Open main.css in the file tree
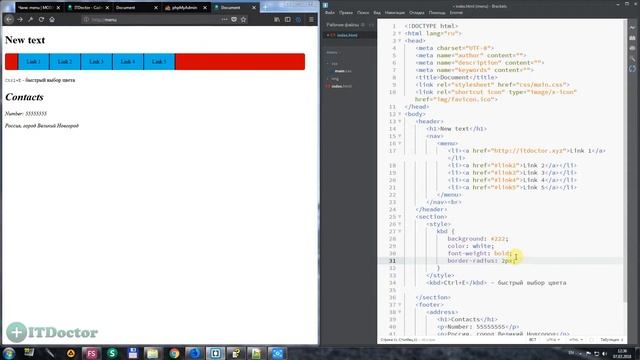 [343, 71]
